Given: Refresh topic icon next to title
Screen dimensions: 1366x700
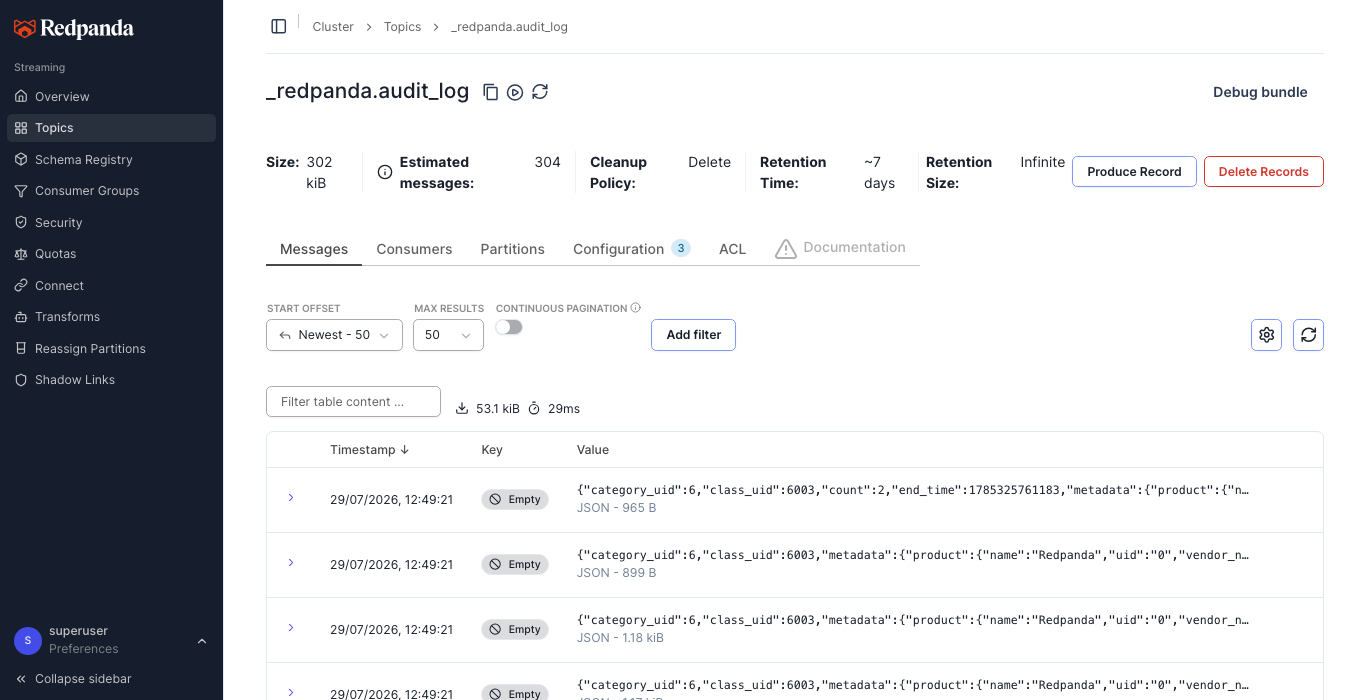Looking at the screenshot, I should (x=540, y=92).
